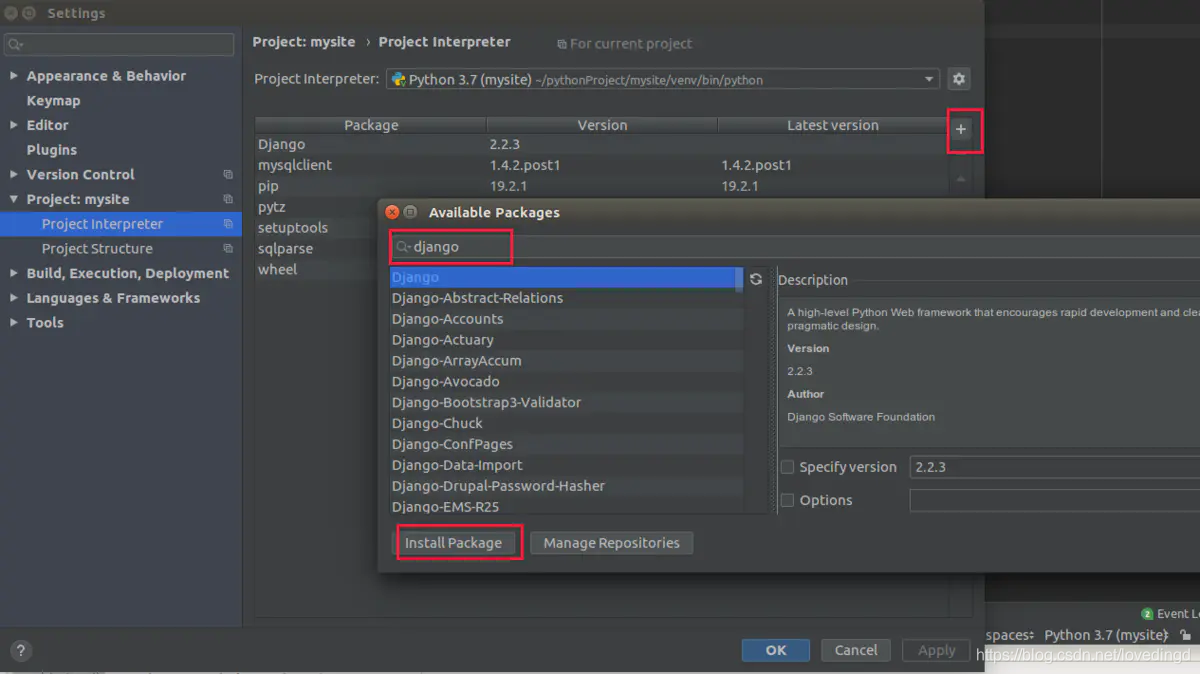The height and width of the screenshot is (674, 1200).
Task: Select mysqlclient row in packages table
Action: [x=600, y=165]
